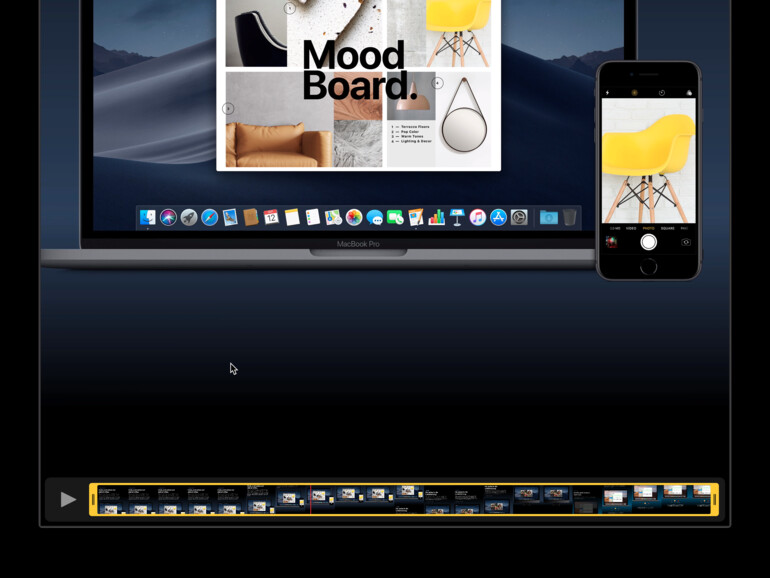Open Messages blue bubble icon in dock
The image size is (770, 578).
374,217
